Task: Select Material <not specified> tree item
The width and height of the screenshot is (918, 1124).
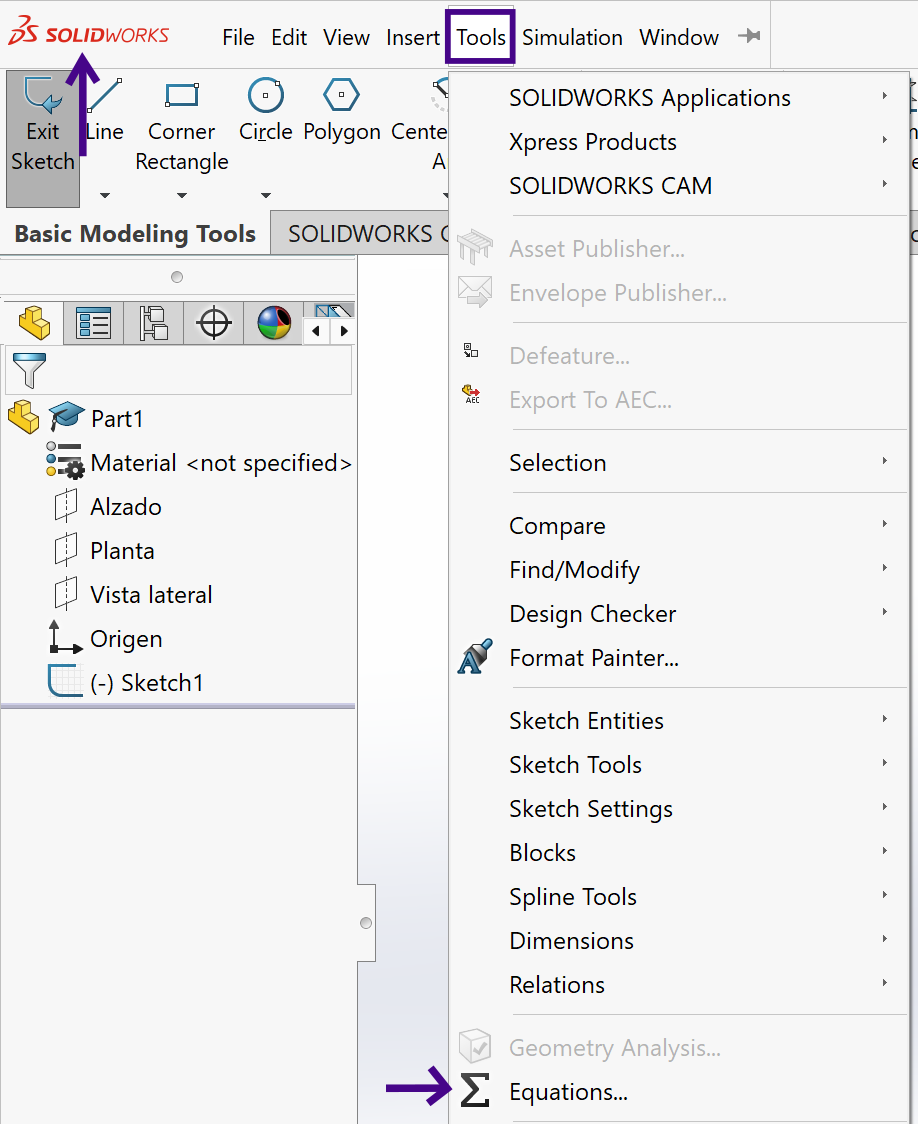Action: pyautogui.click(x=221, y=463)
